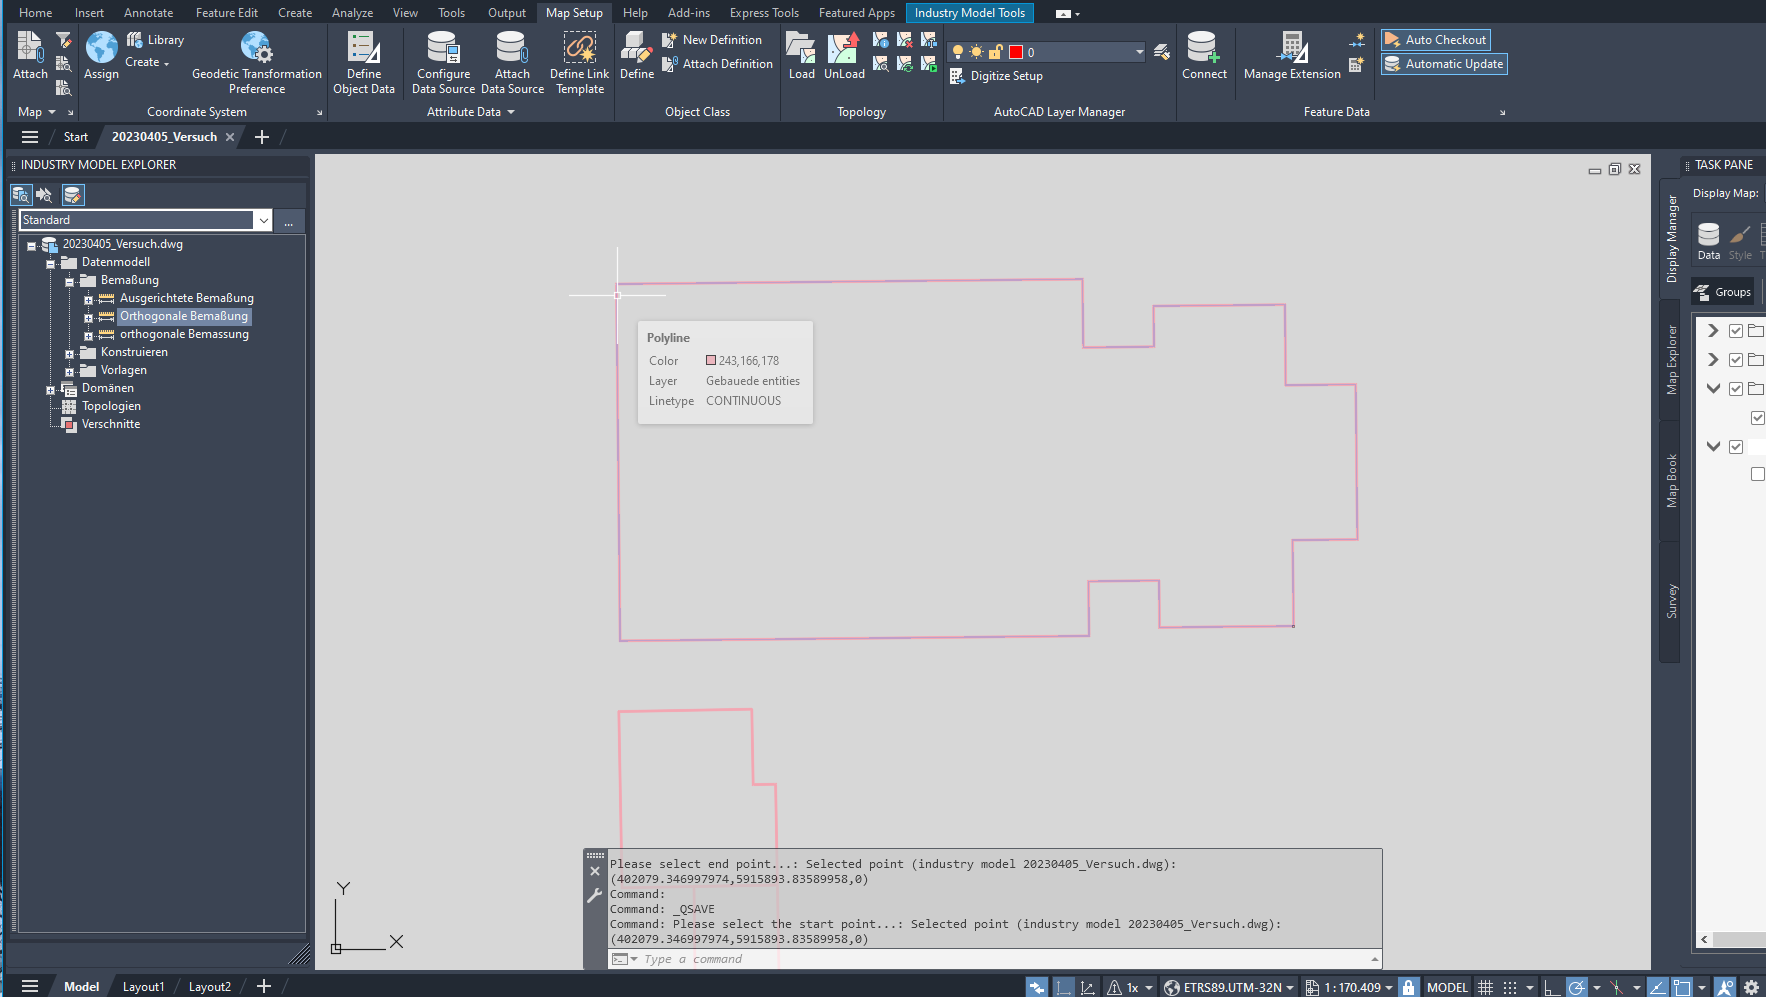This screenshot has width=1766, height=997.
Task: Open the Connect feature data tool
Action: click(x=1205, y=55)
